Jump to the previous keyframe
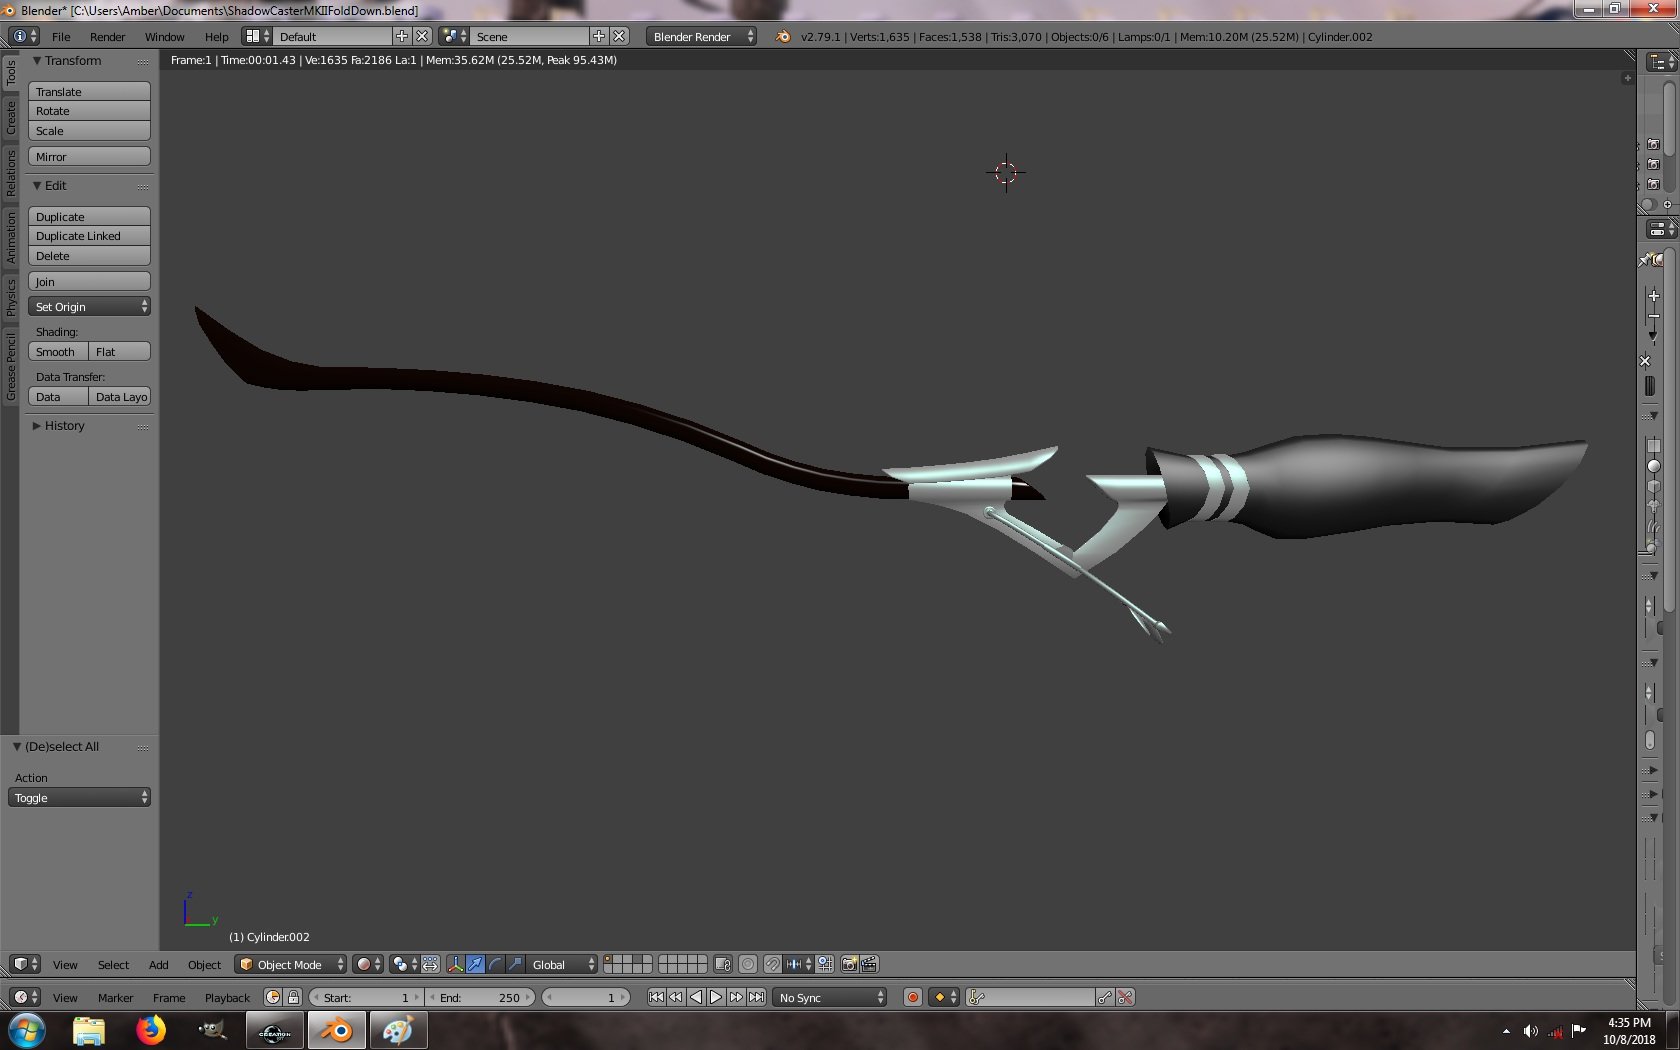Image resolution: width=1680 pixels, height=1050 pixels. tap(676, 997)
